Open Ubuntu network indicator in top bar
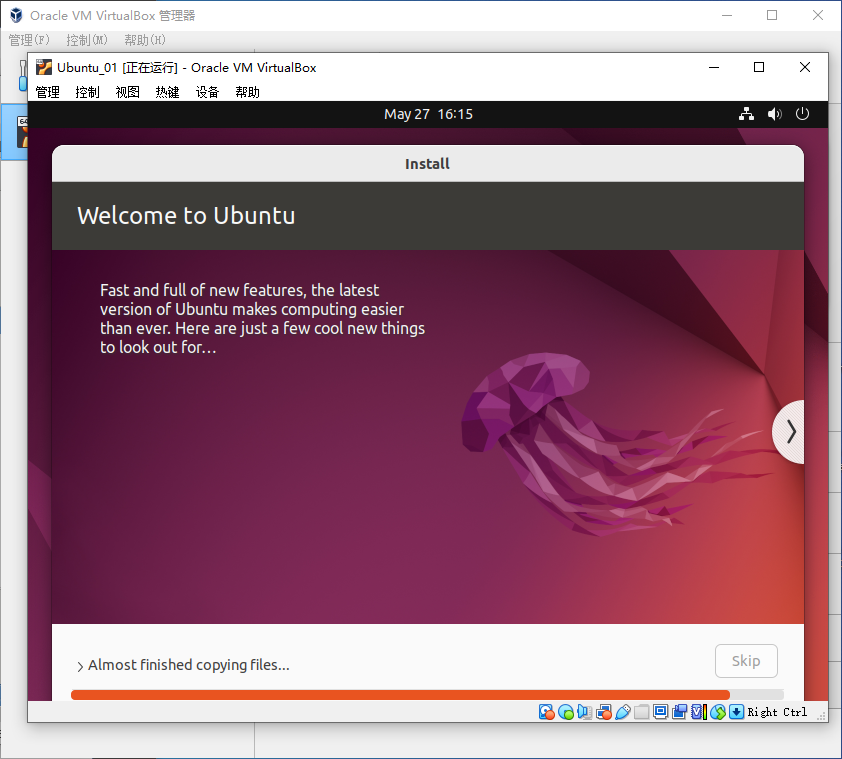842x759 pixels. [746, 114]
